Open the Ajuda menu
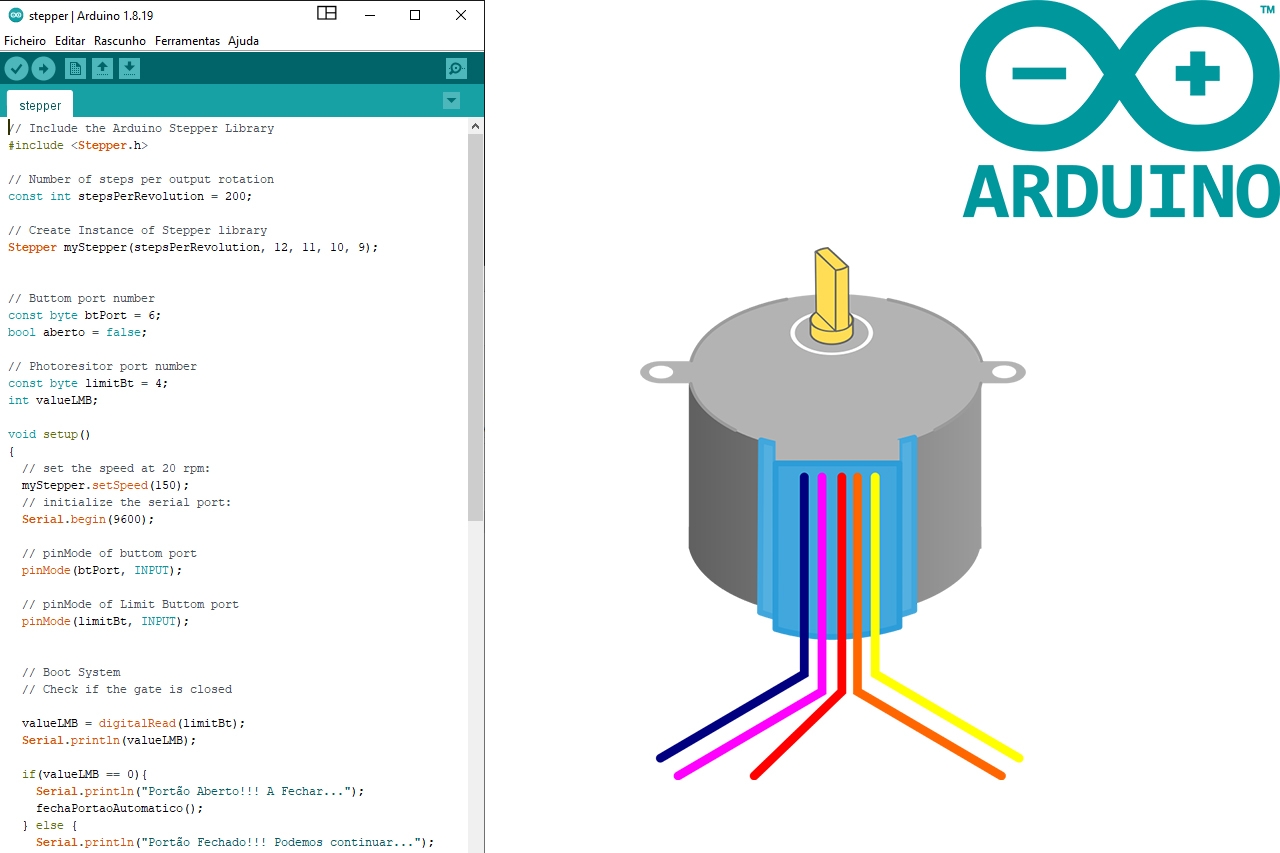1280x853 pixels. [243, 41]
